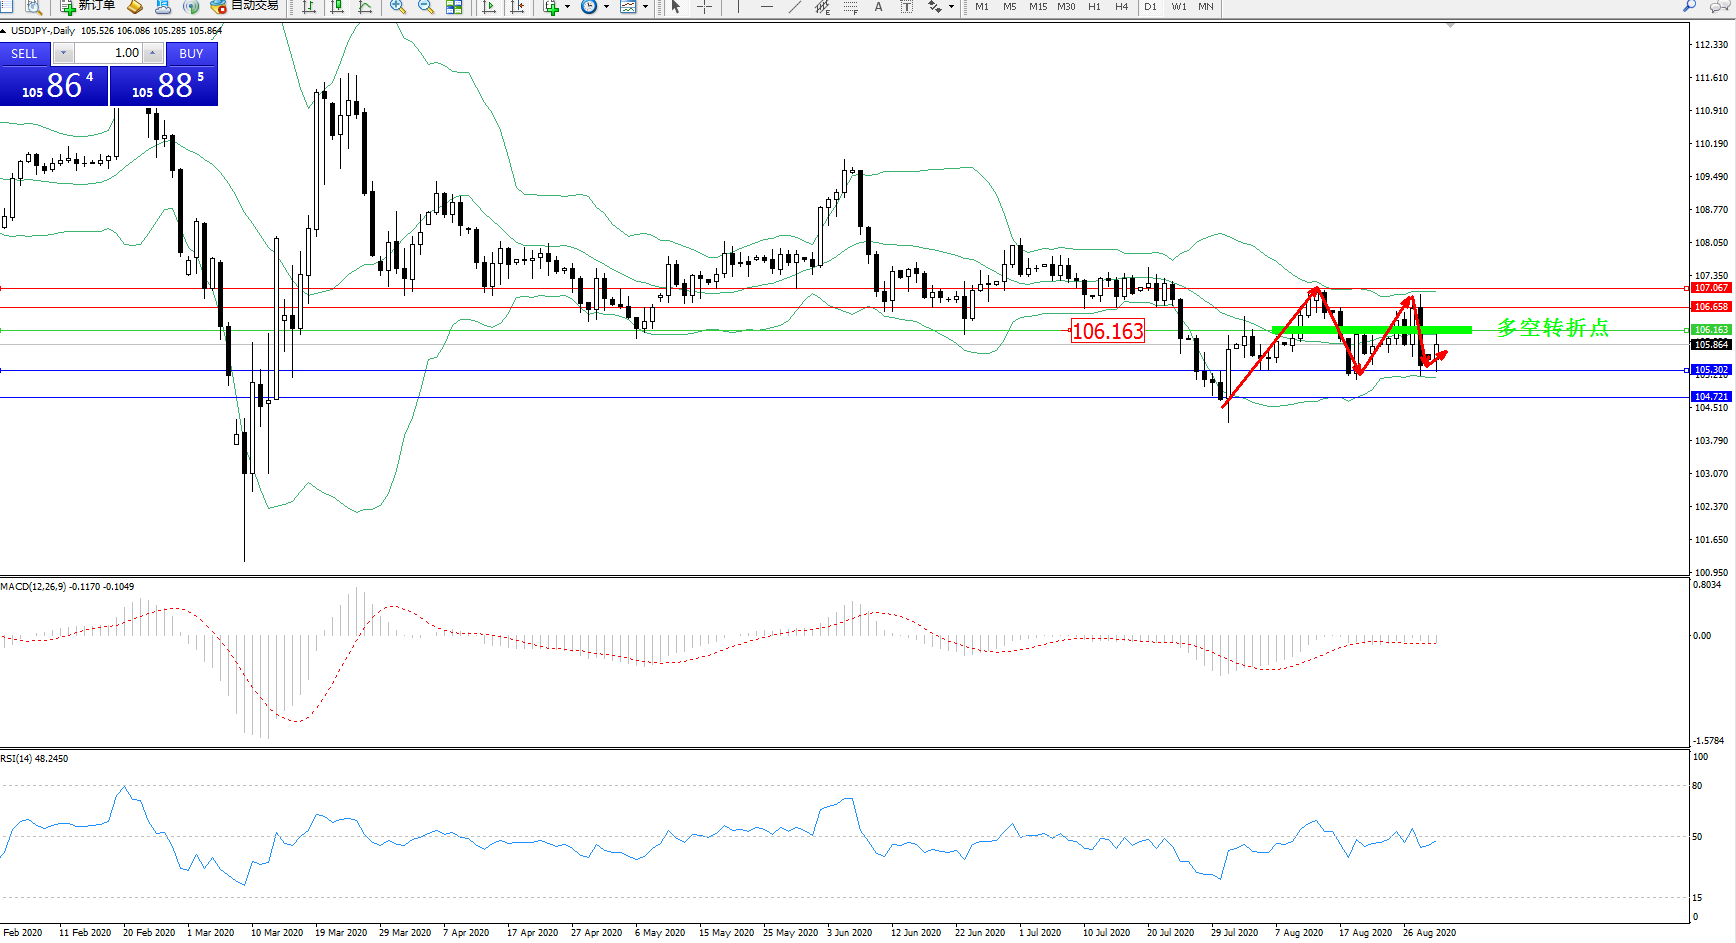Image resolution: width=1736 pixels, height=943 pixels.
Task: Switch to the W1 timeframe
Action: (x=1179, y=7)
